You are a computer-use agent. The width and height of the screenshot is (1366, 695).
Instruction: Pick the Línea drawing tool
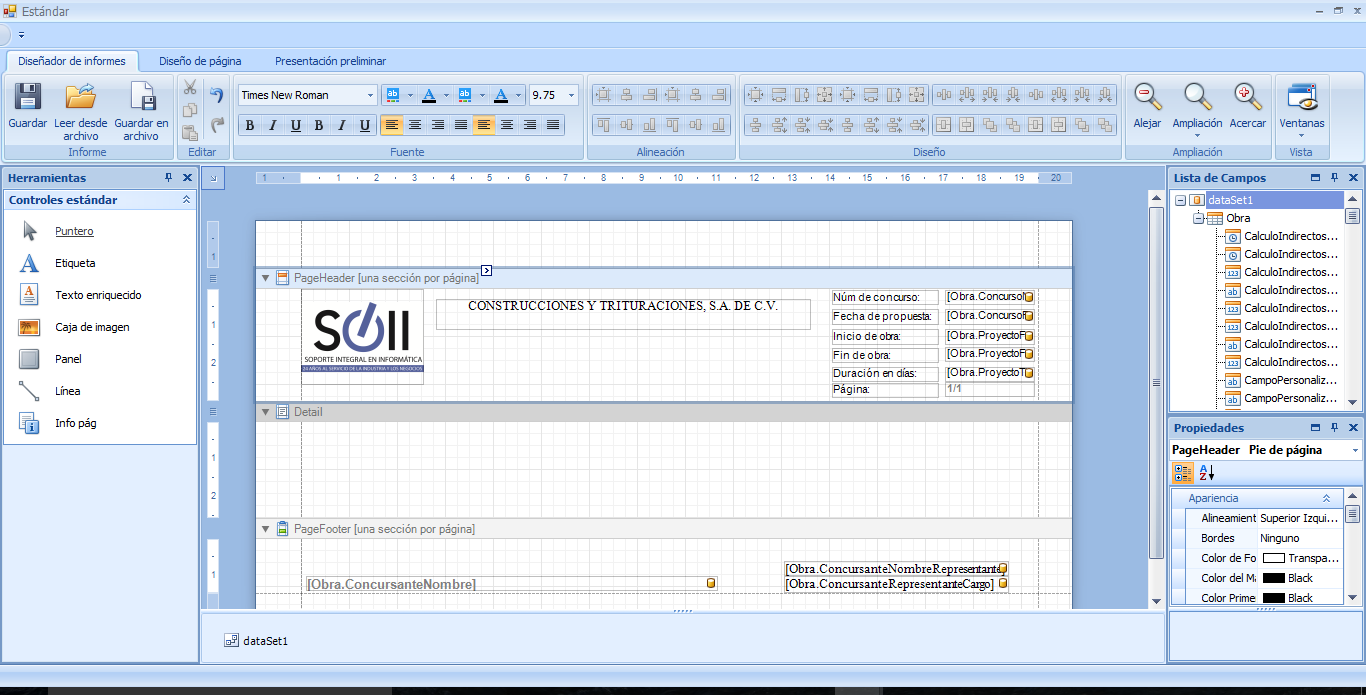67,391
